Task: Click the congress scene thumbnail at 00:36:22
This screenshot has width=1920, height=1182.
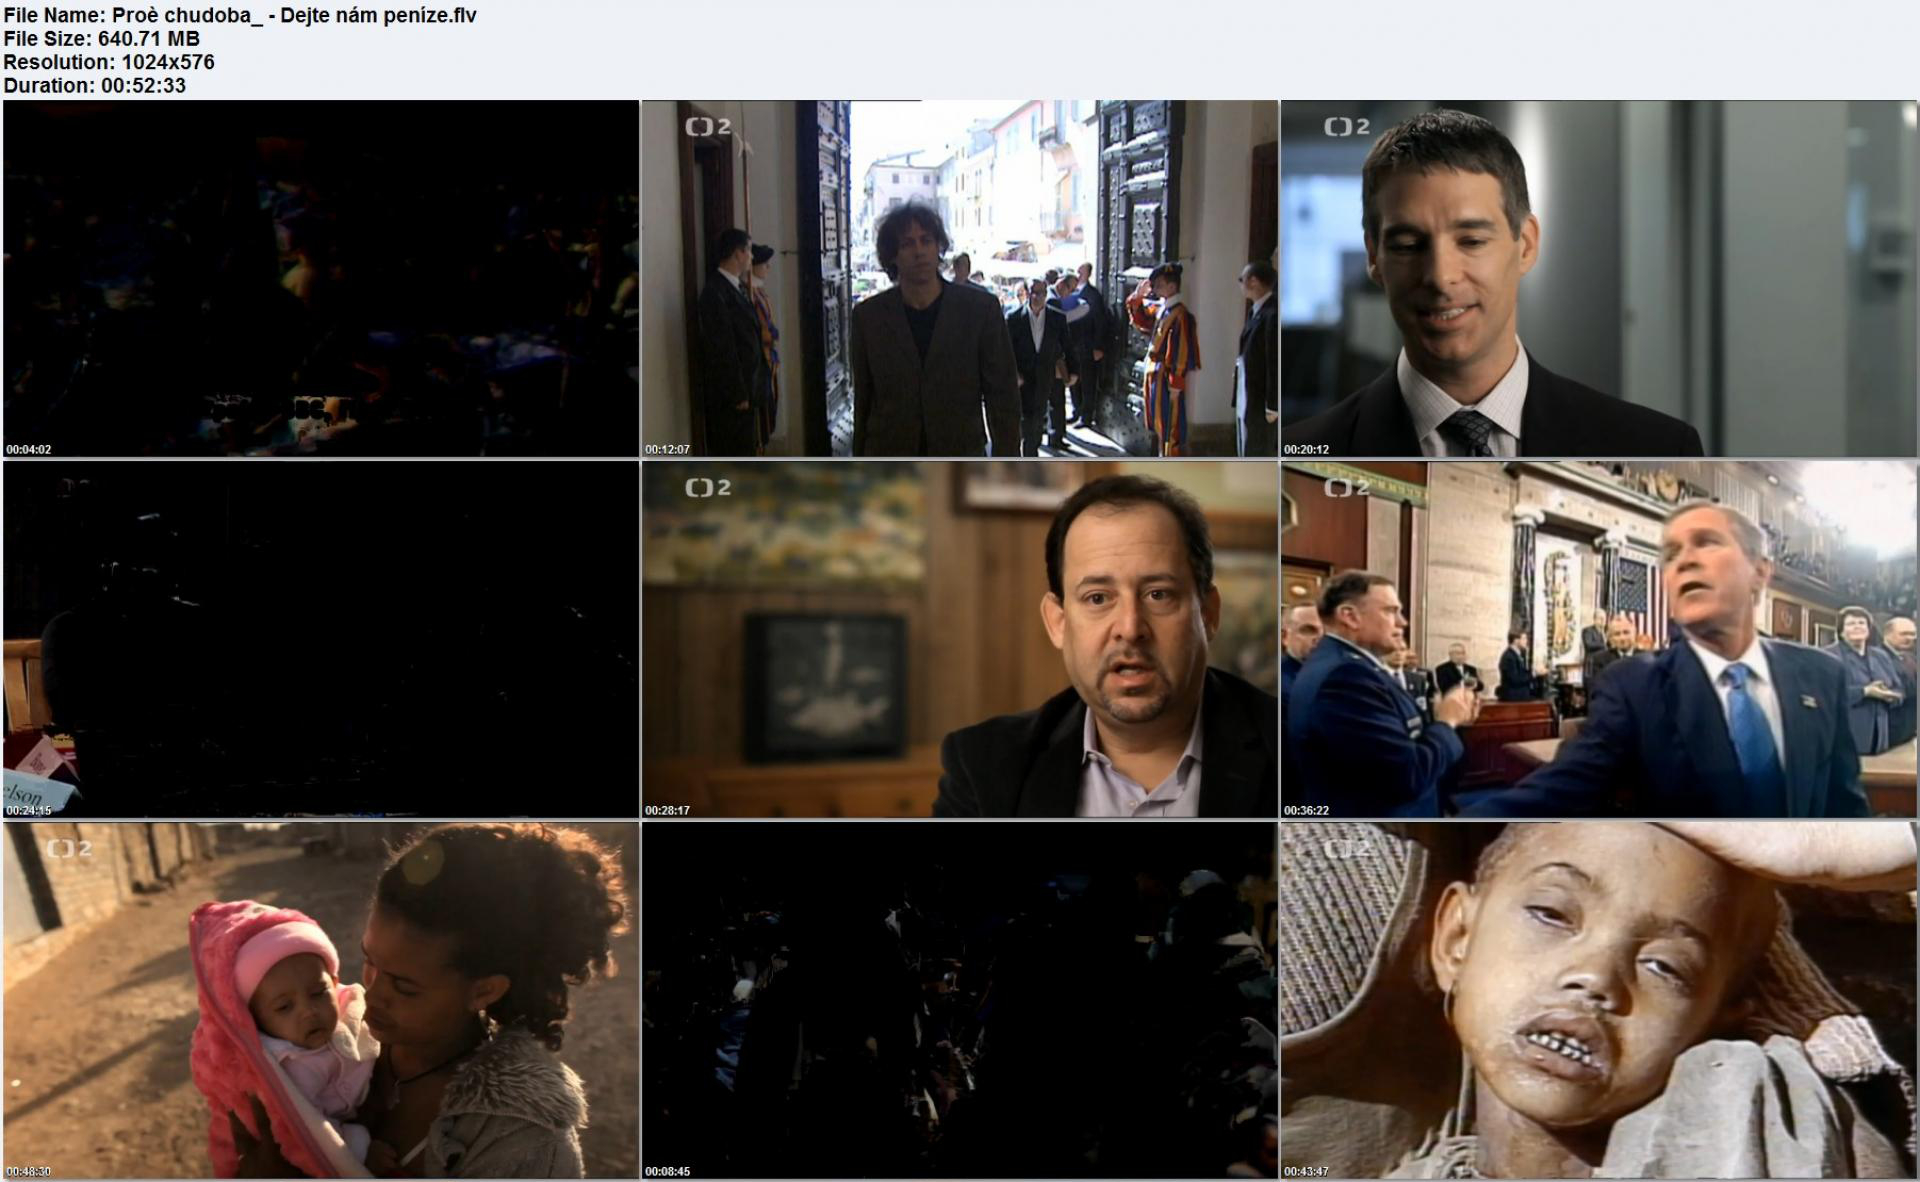Action: pos(1599,639)
